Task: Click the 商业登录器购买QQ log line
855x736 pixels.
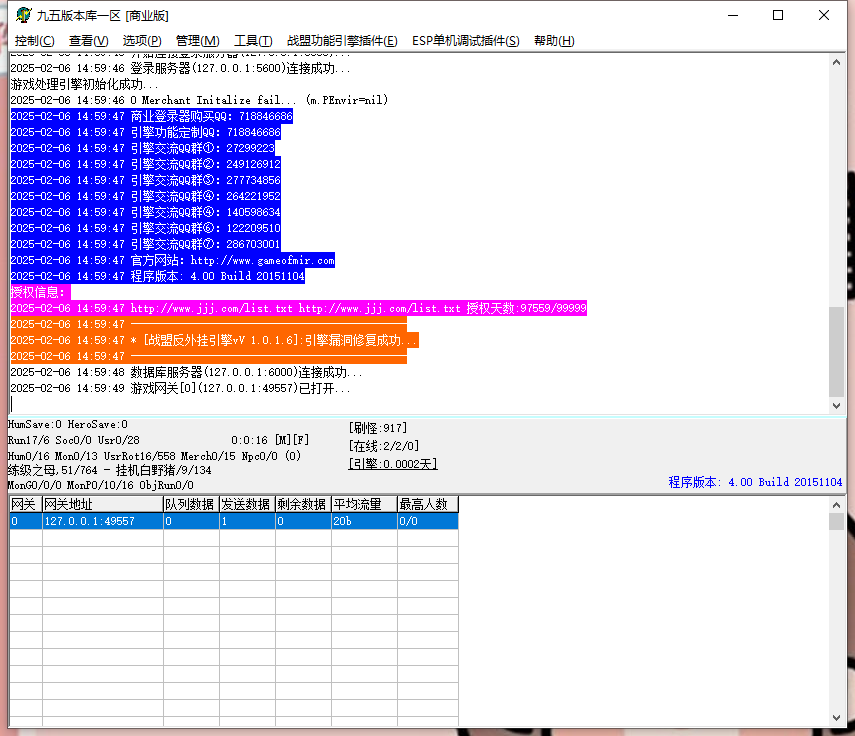Action: coord(152,116)
